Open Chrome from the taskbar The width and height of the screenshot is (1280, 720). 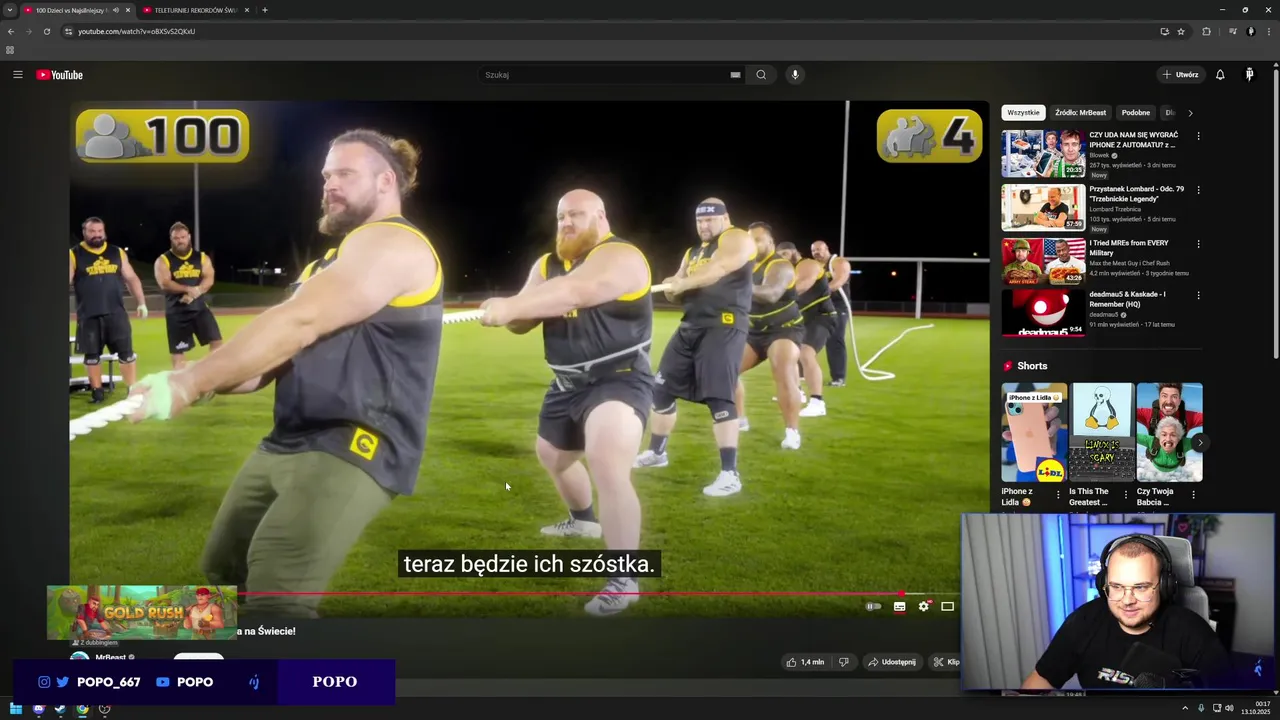coord(82,709)
